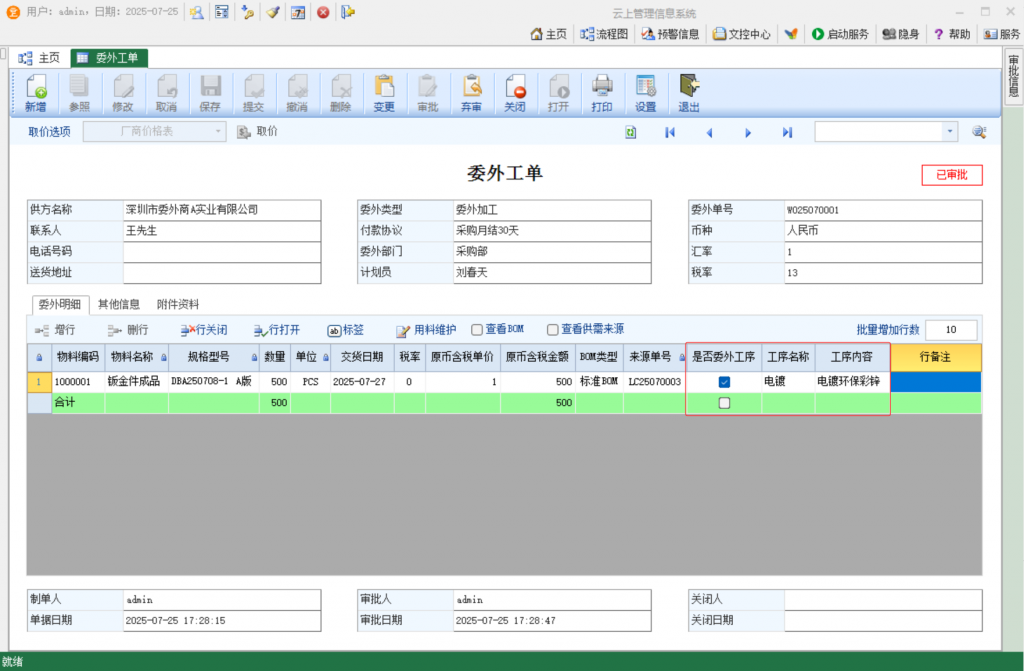Click the LC25070003 source number cell
This screenshot has height=671, width=1024.
654,382
